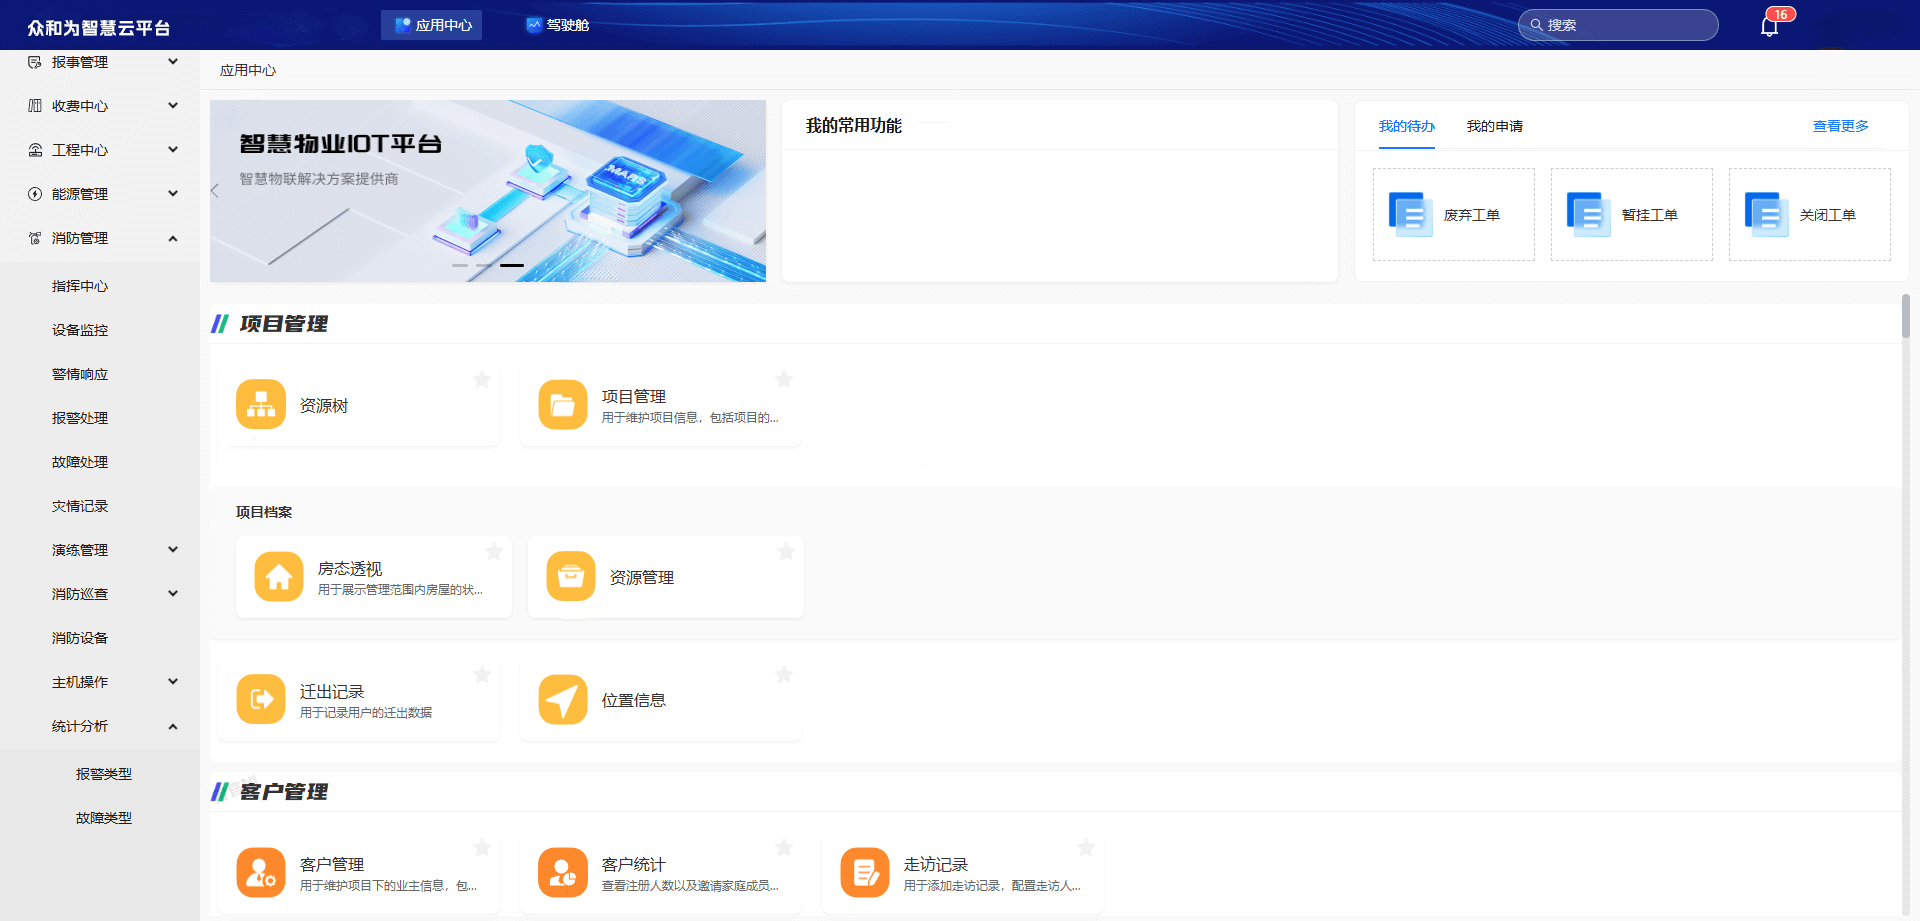Click the 走访记录 note icon

(x=865, y=873)
